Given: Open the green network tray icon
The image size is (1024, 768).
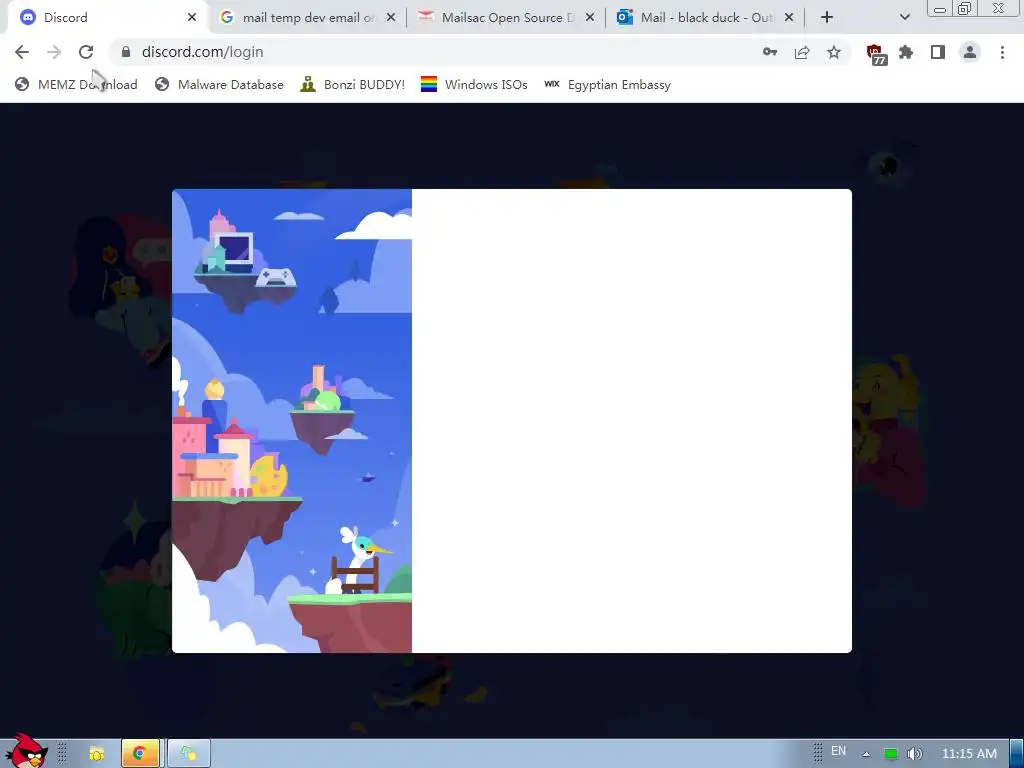Looking at the screenshot, I should pos(890,754).
